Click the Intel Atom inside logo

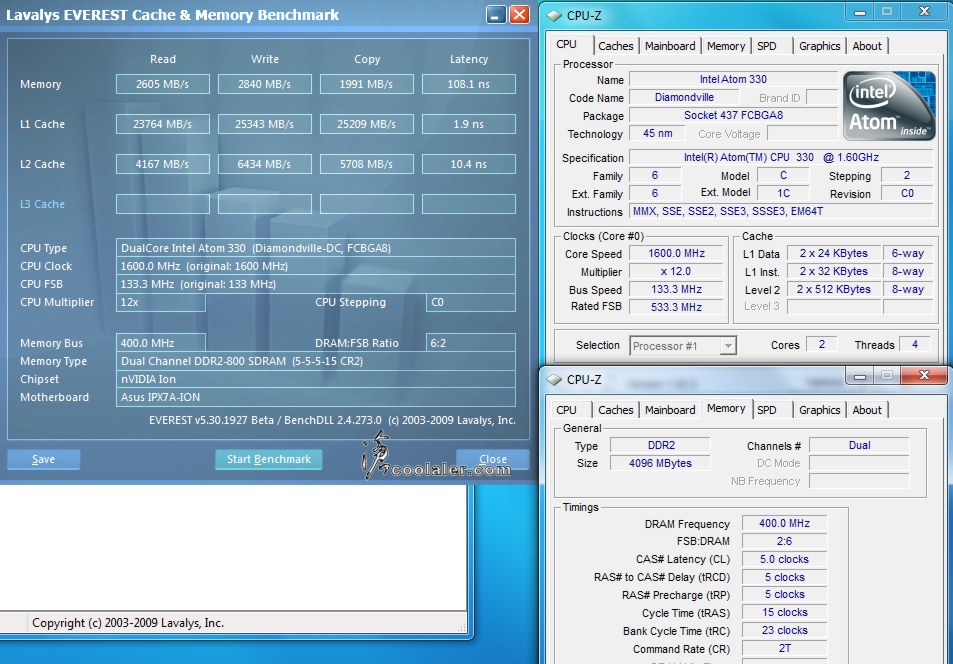coord(889,106)
